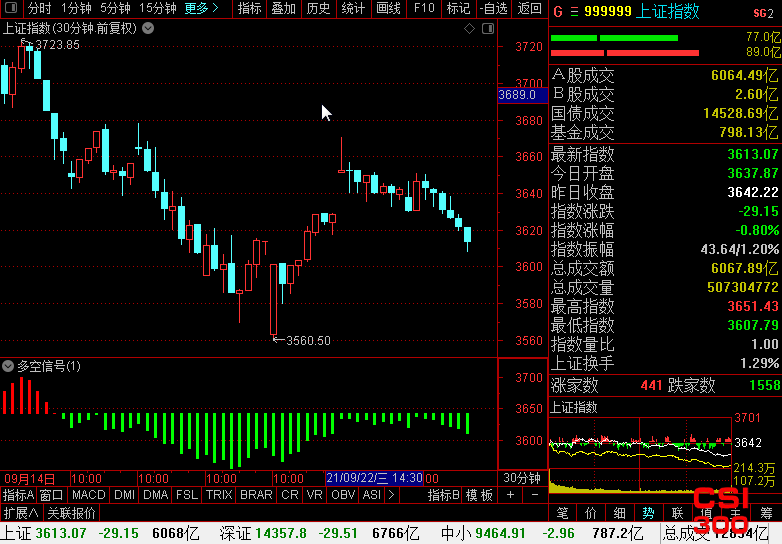Select the 联 tab in the right panel
Screen dimensions: 782x544
[x=677, y=513]
